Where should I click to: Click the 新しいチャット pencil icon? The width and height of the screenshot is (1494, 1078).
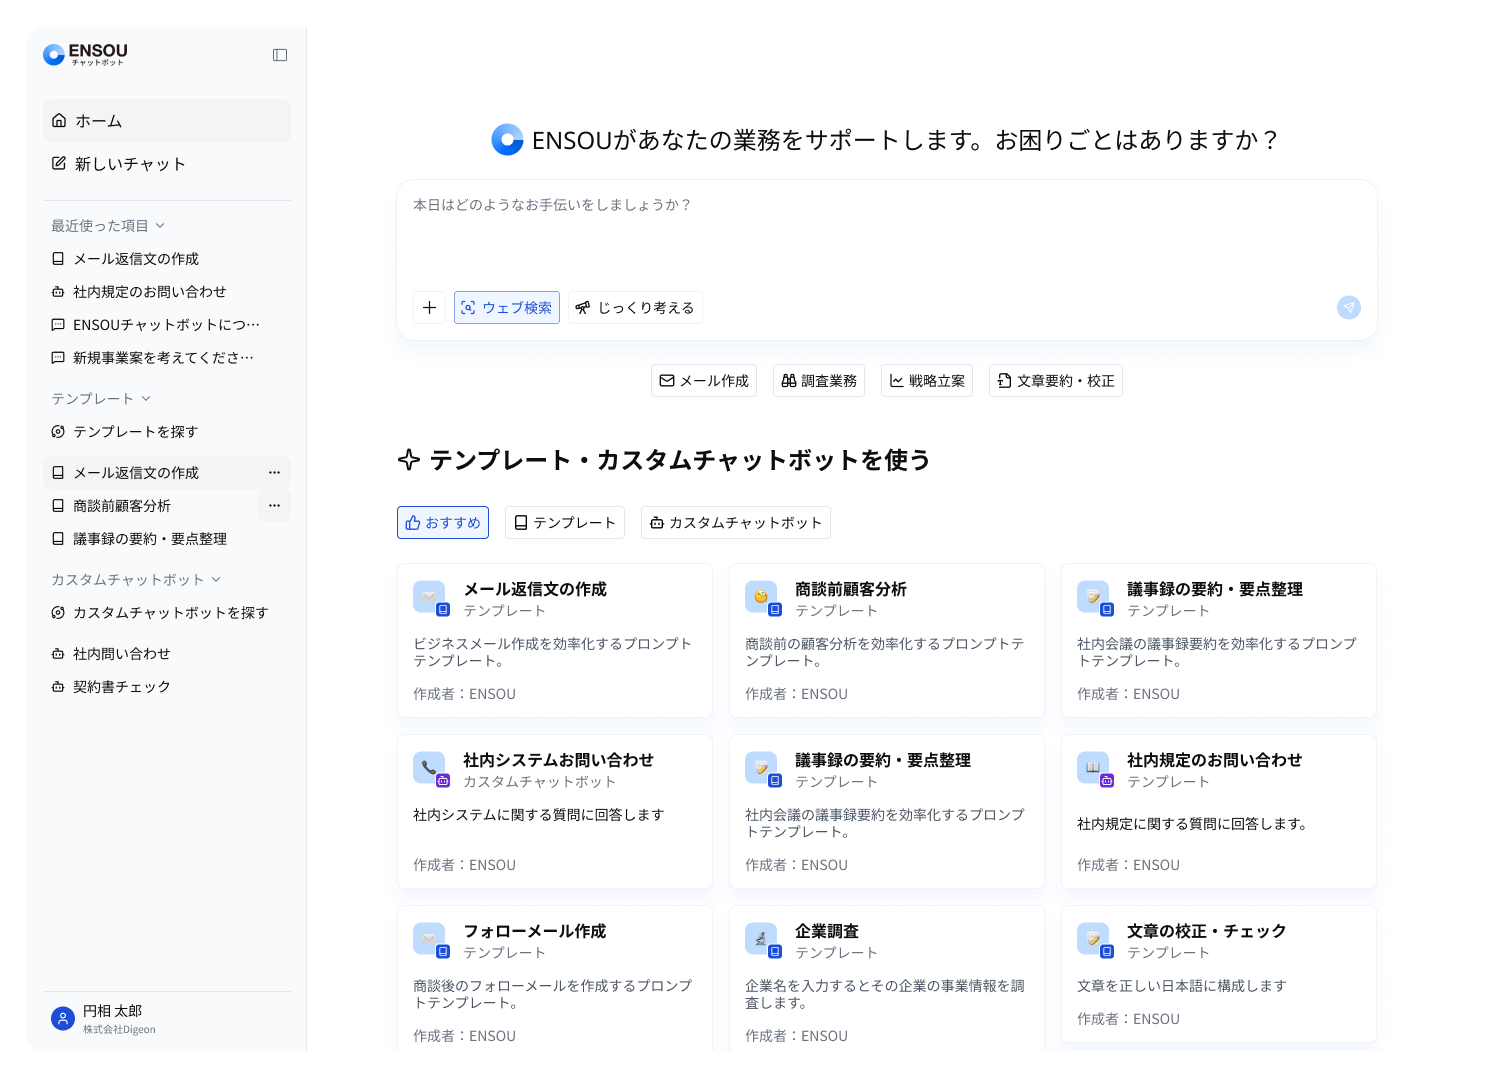click(x=59, y=163)
